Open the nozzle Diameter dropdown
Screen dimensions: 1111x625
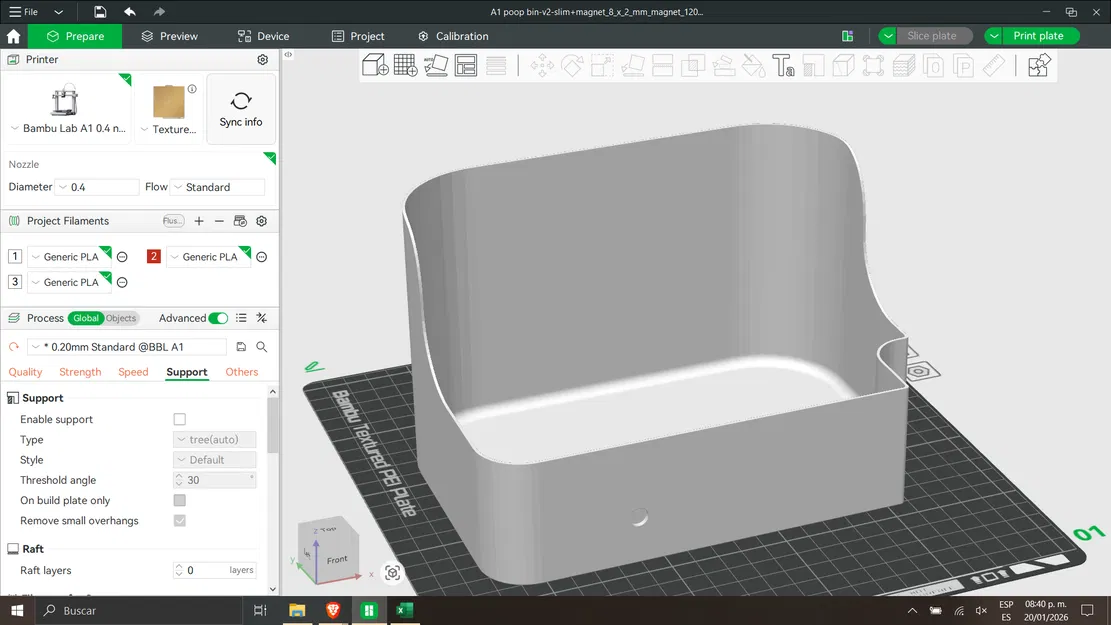[98, 187]
